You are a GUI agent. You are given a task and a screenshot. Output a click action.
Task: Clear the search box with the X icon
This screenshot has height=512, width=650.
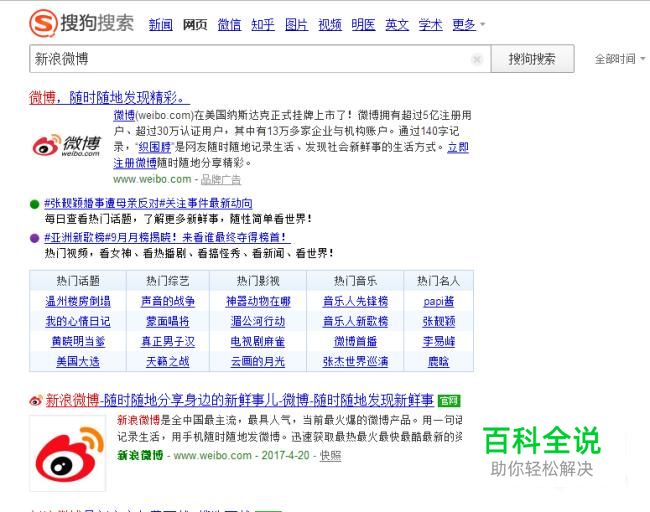tap(477, 59)
